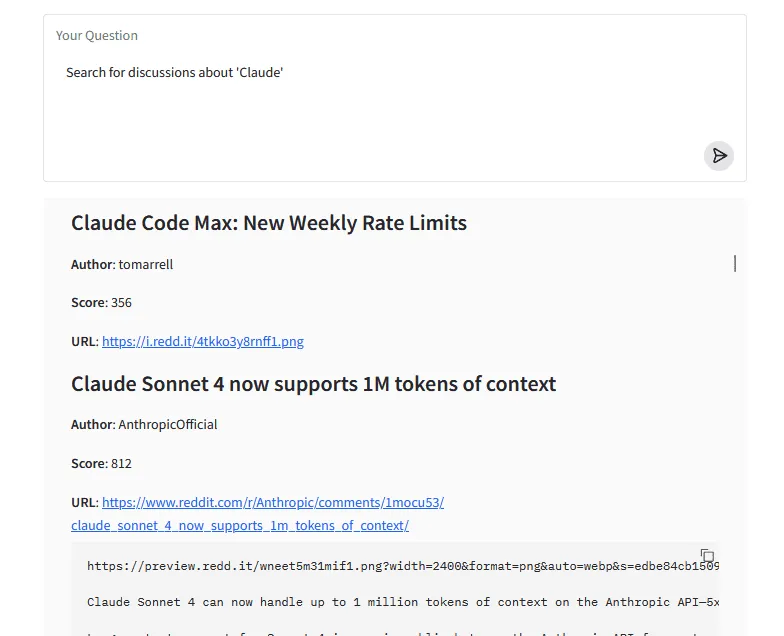Click the '1 million tokens' code block line
This screenshot has height=636, width=784.
click(x=400, y=602)
